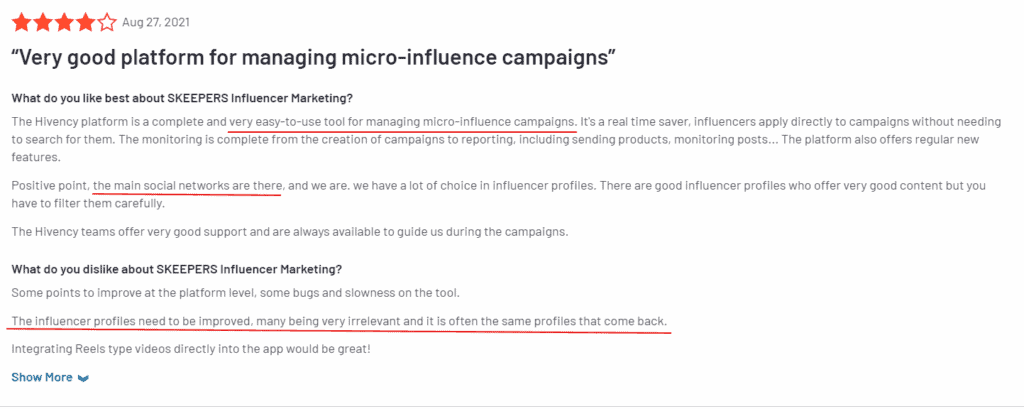The height and width of the screenshot is (409, 1024).
Task: Click the 'Positive point' paragraph start
Action: [51, 186]
